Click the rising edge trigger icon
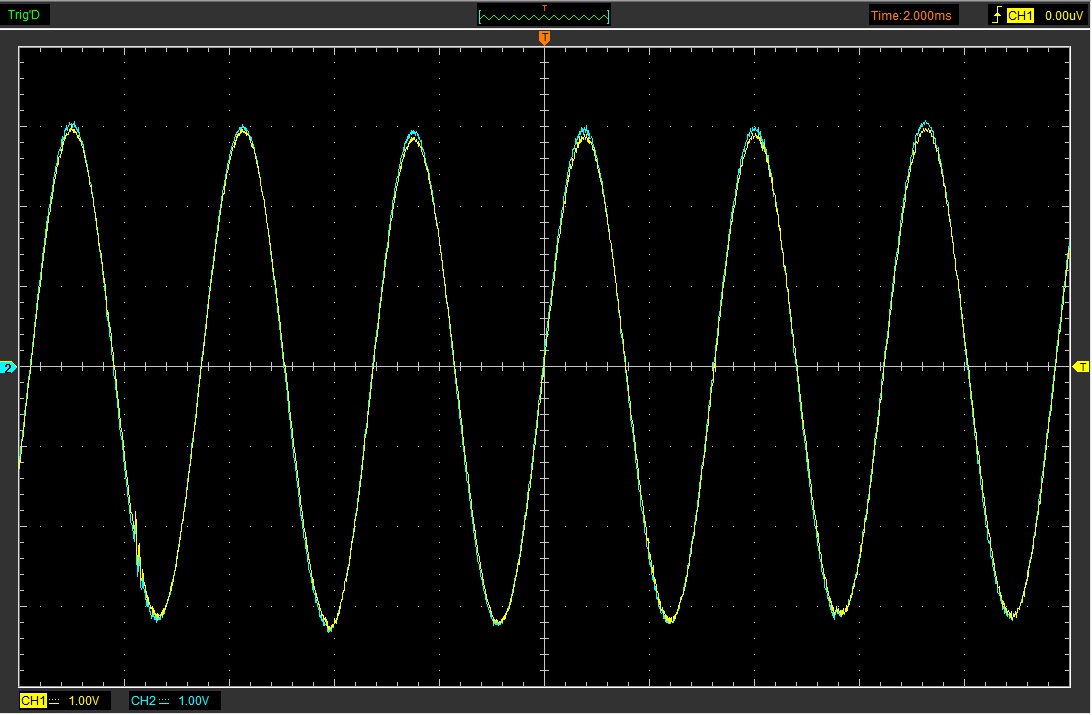The image size is (1092, 715). (x=996, y=15)
